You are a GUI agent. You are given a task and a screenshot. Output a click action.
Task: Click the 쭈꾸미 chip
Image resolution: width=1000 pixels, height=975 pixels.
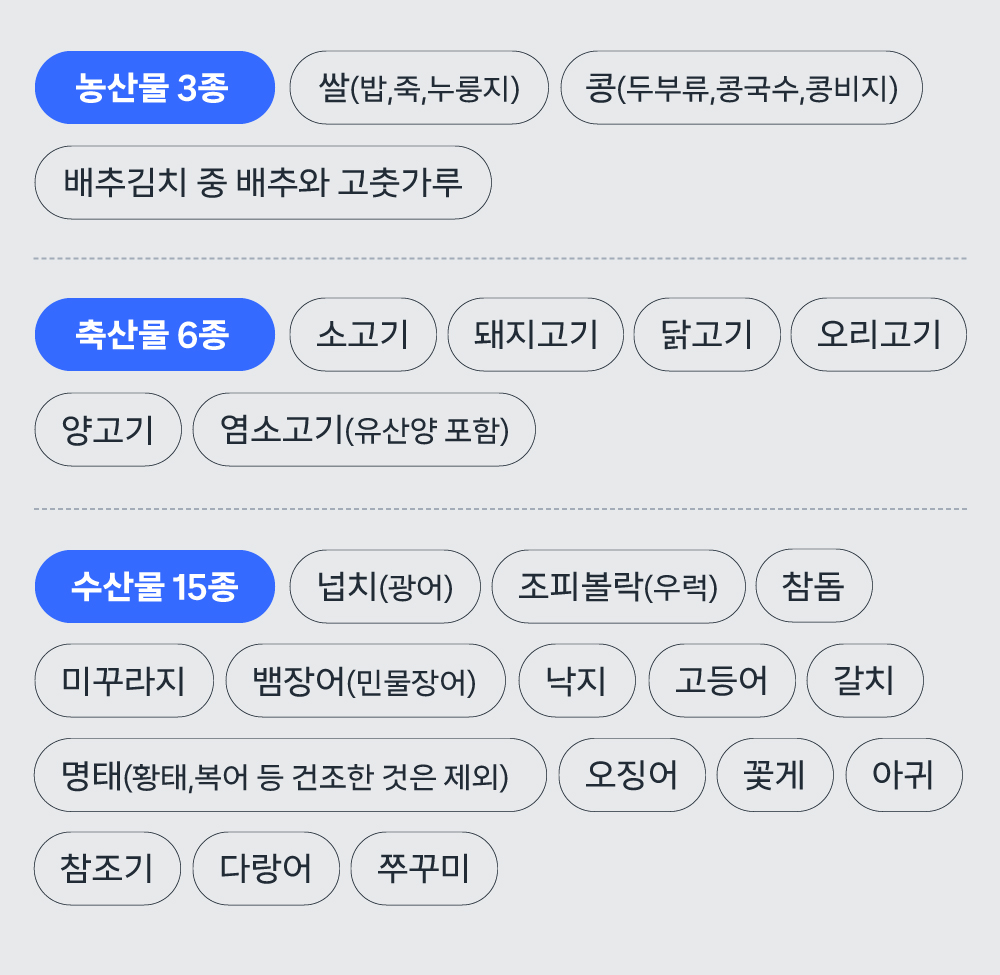(424, 868)
